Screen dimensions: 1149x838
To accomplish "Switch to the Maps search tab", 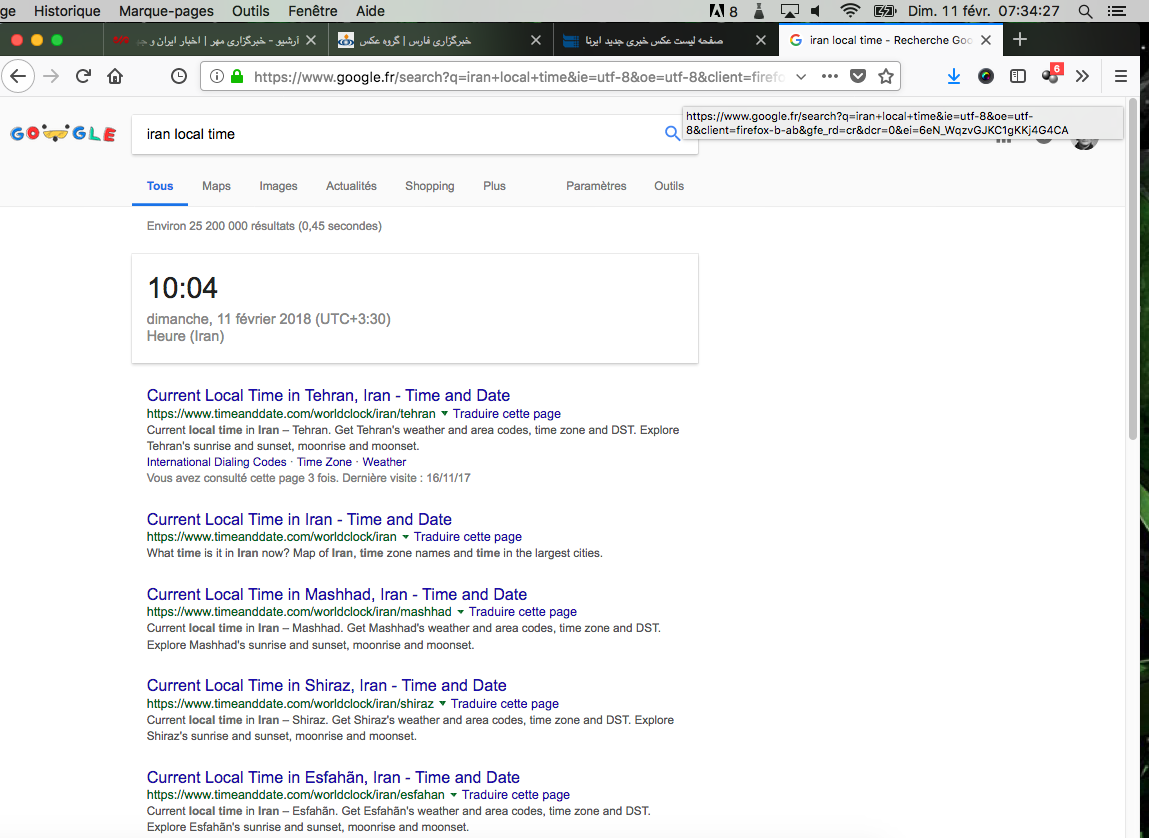I will click(x=216, y=186).
